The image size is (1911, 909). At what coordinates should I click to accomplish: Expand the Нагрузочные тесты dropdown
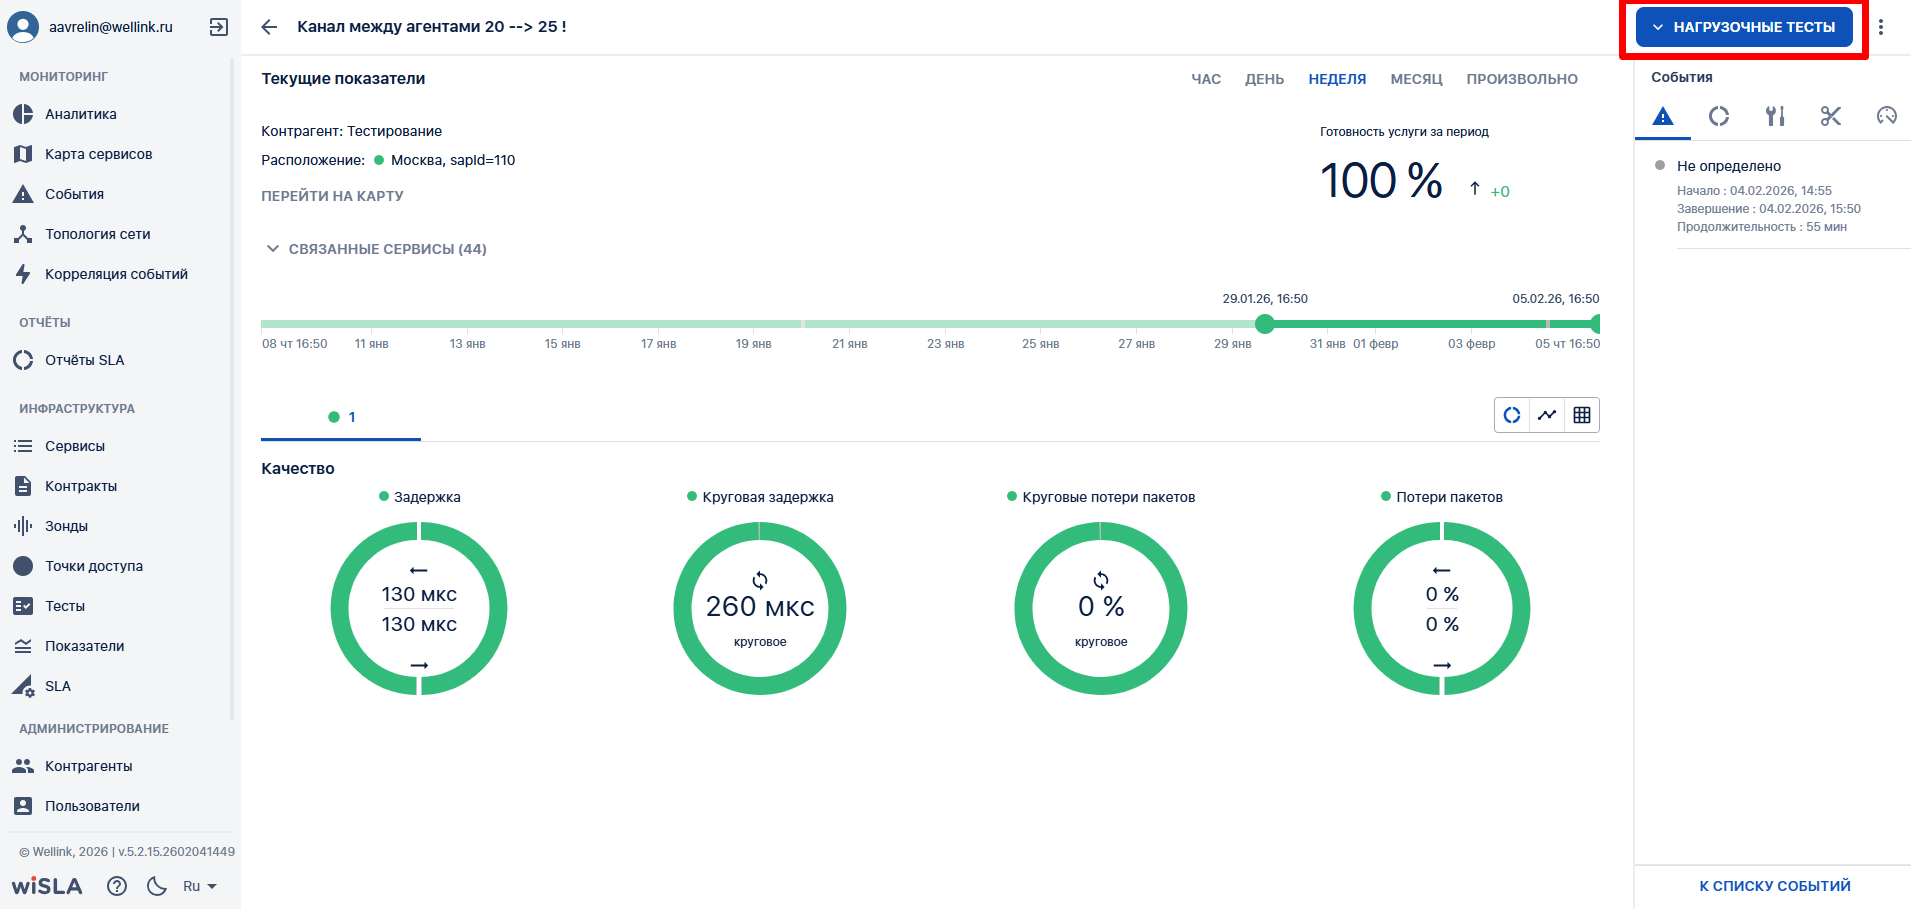pyautogui.click(x=1744, y=27)
